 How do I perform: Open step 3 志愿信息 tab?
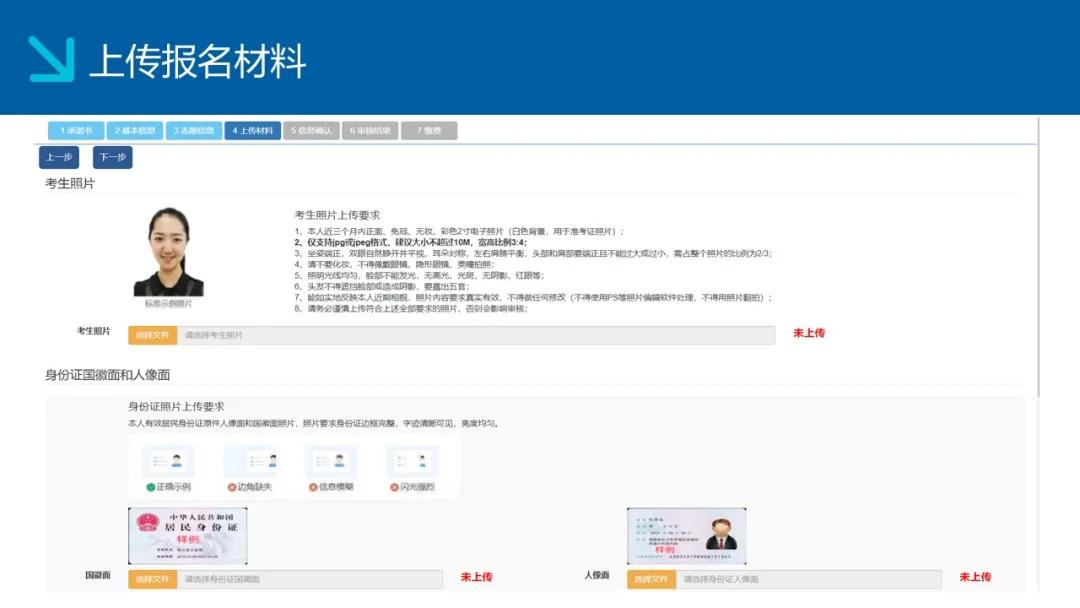pos(193,131)
